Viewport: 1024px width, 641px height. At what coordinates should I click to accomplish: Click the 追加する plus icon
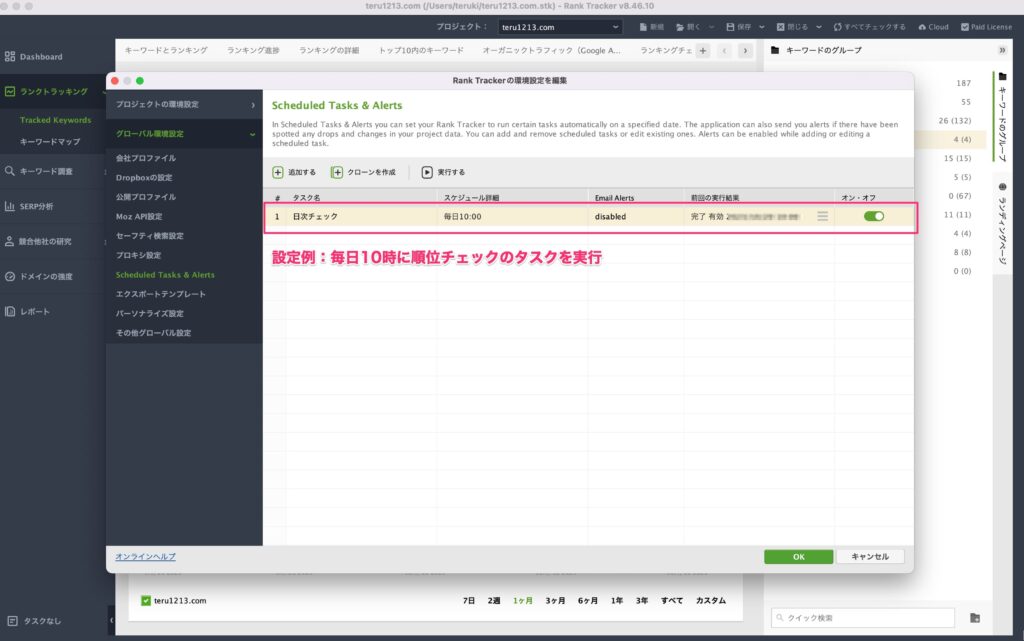pos(278,172)
